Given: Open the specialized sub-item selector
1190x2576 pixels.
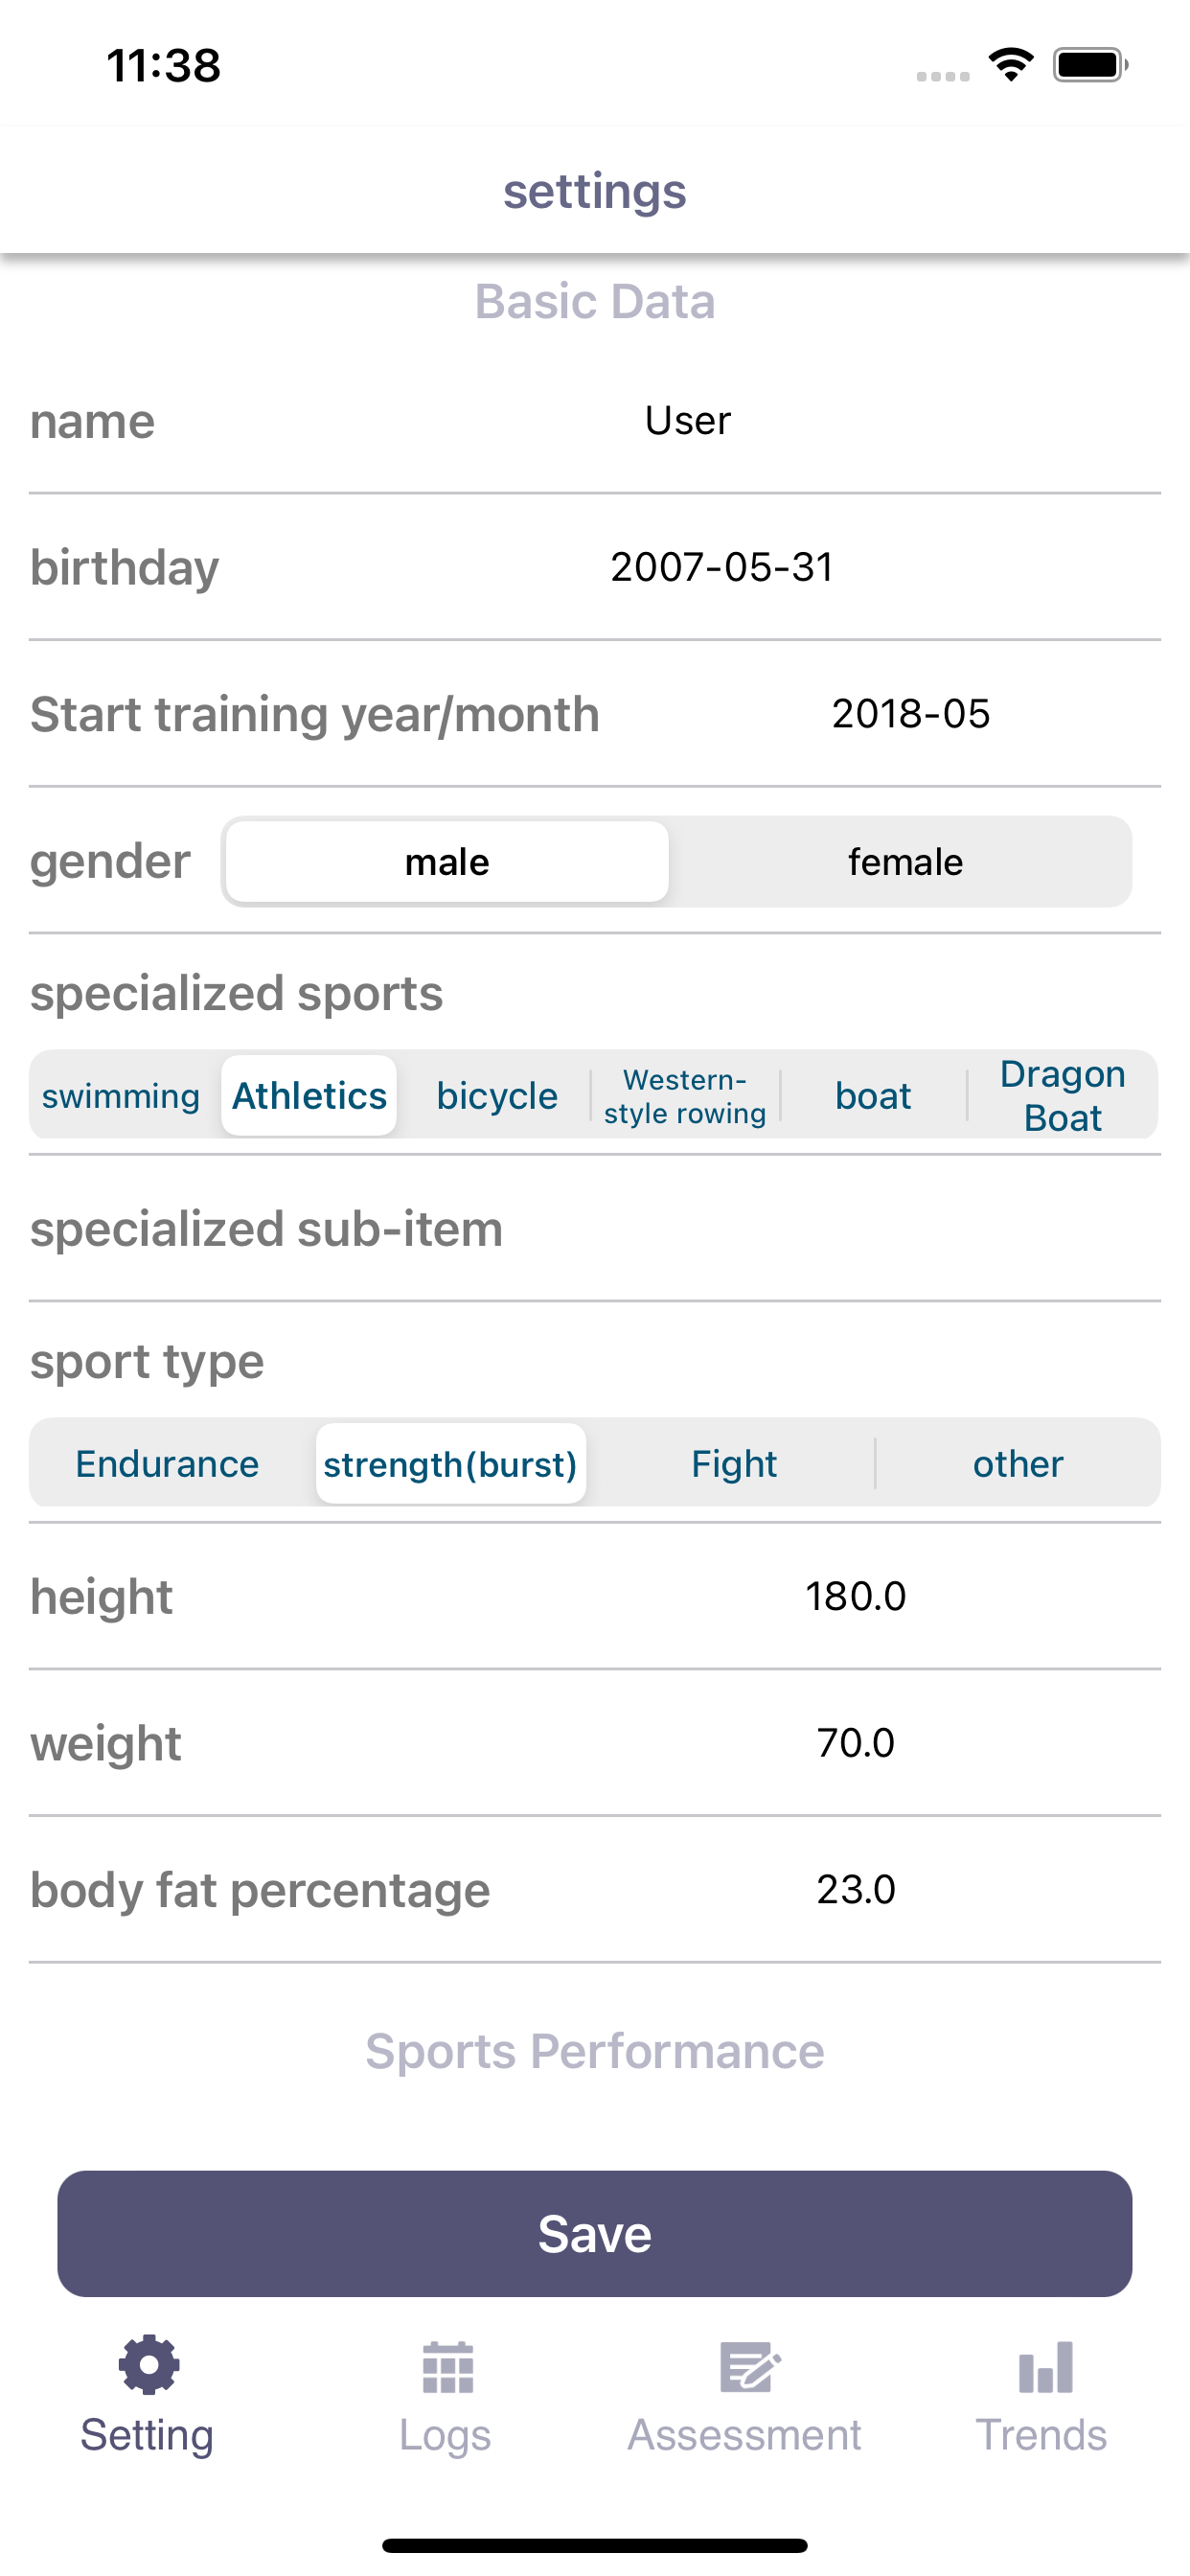Looking at the screenshot, I should pyautogui.click(x=594, y=1229).
